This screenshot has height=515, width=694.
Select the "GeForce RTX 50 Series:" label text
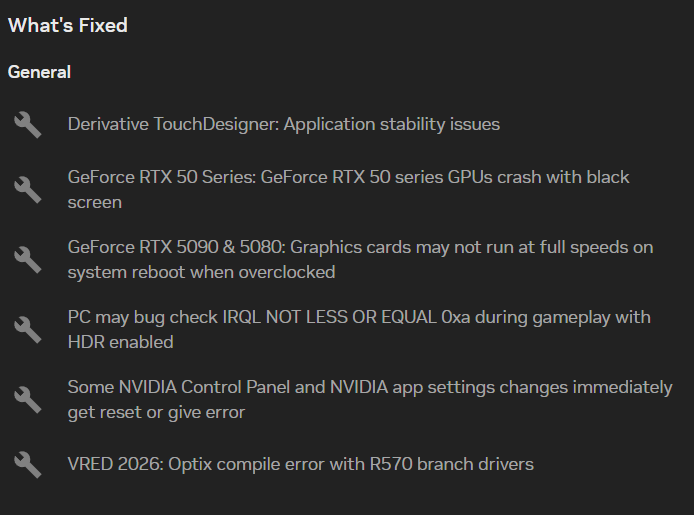(x=162, y=177)
